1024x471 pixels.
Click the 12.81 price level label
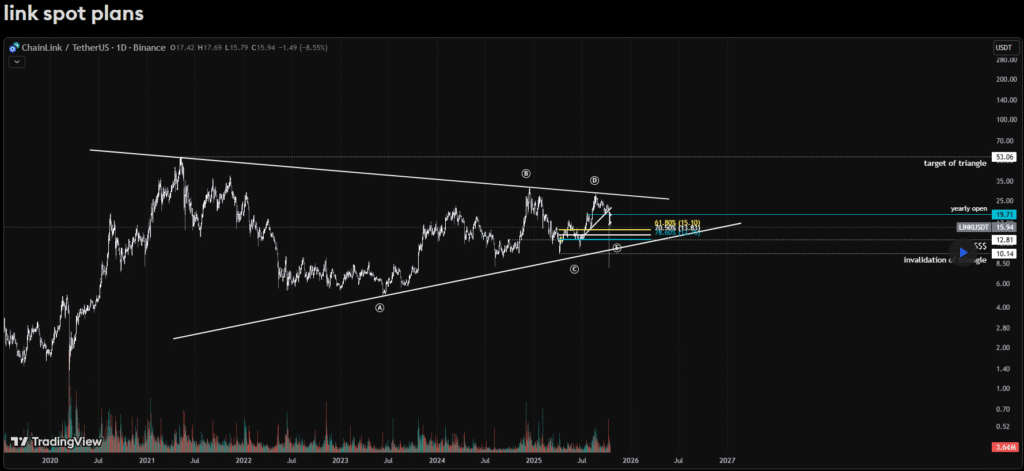(1004, 240)
